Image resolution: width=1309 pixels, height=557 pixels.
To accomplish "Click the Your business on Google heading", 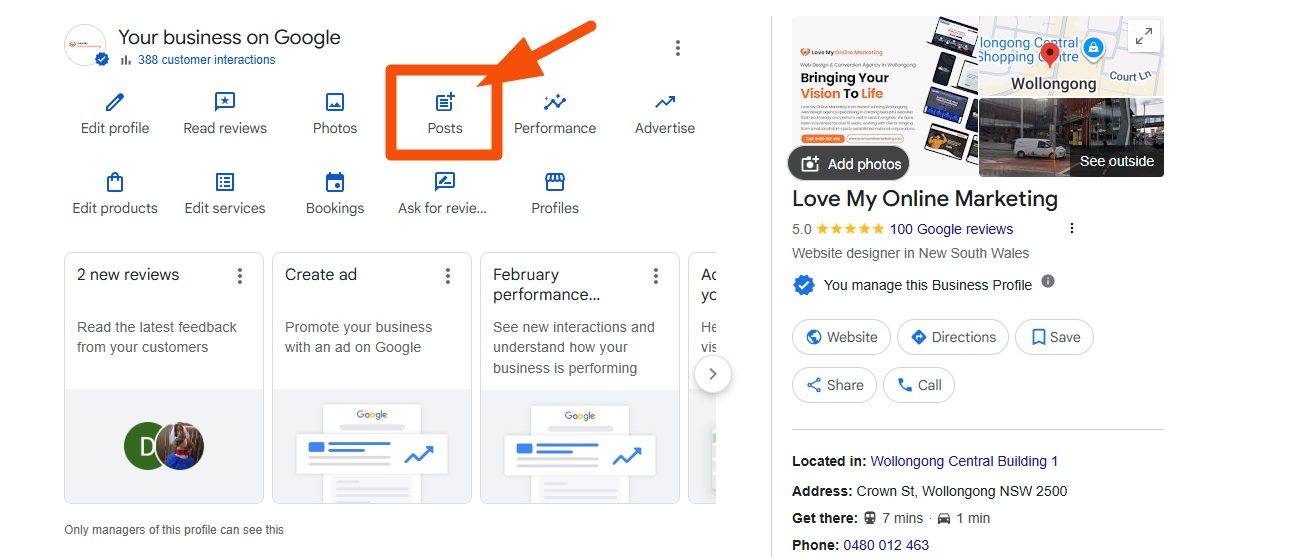I will tap(229, 37).
